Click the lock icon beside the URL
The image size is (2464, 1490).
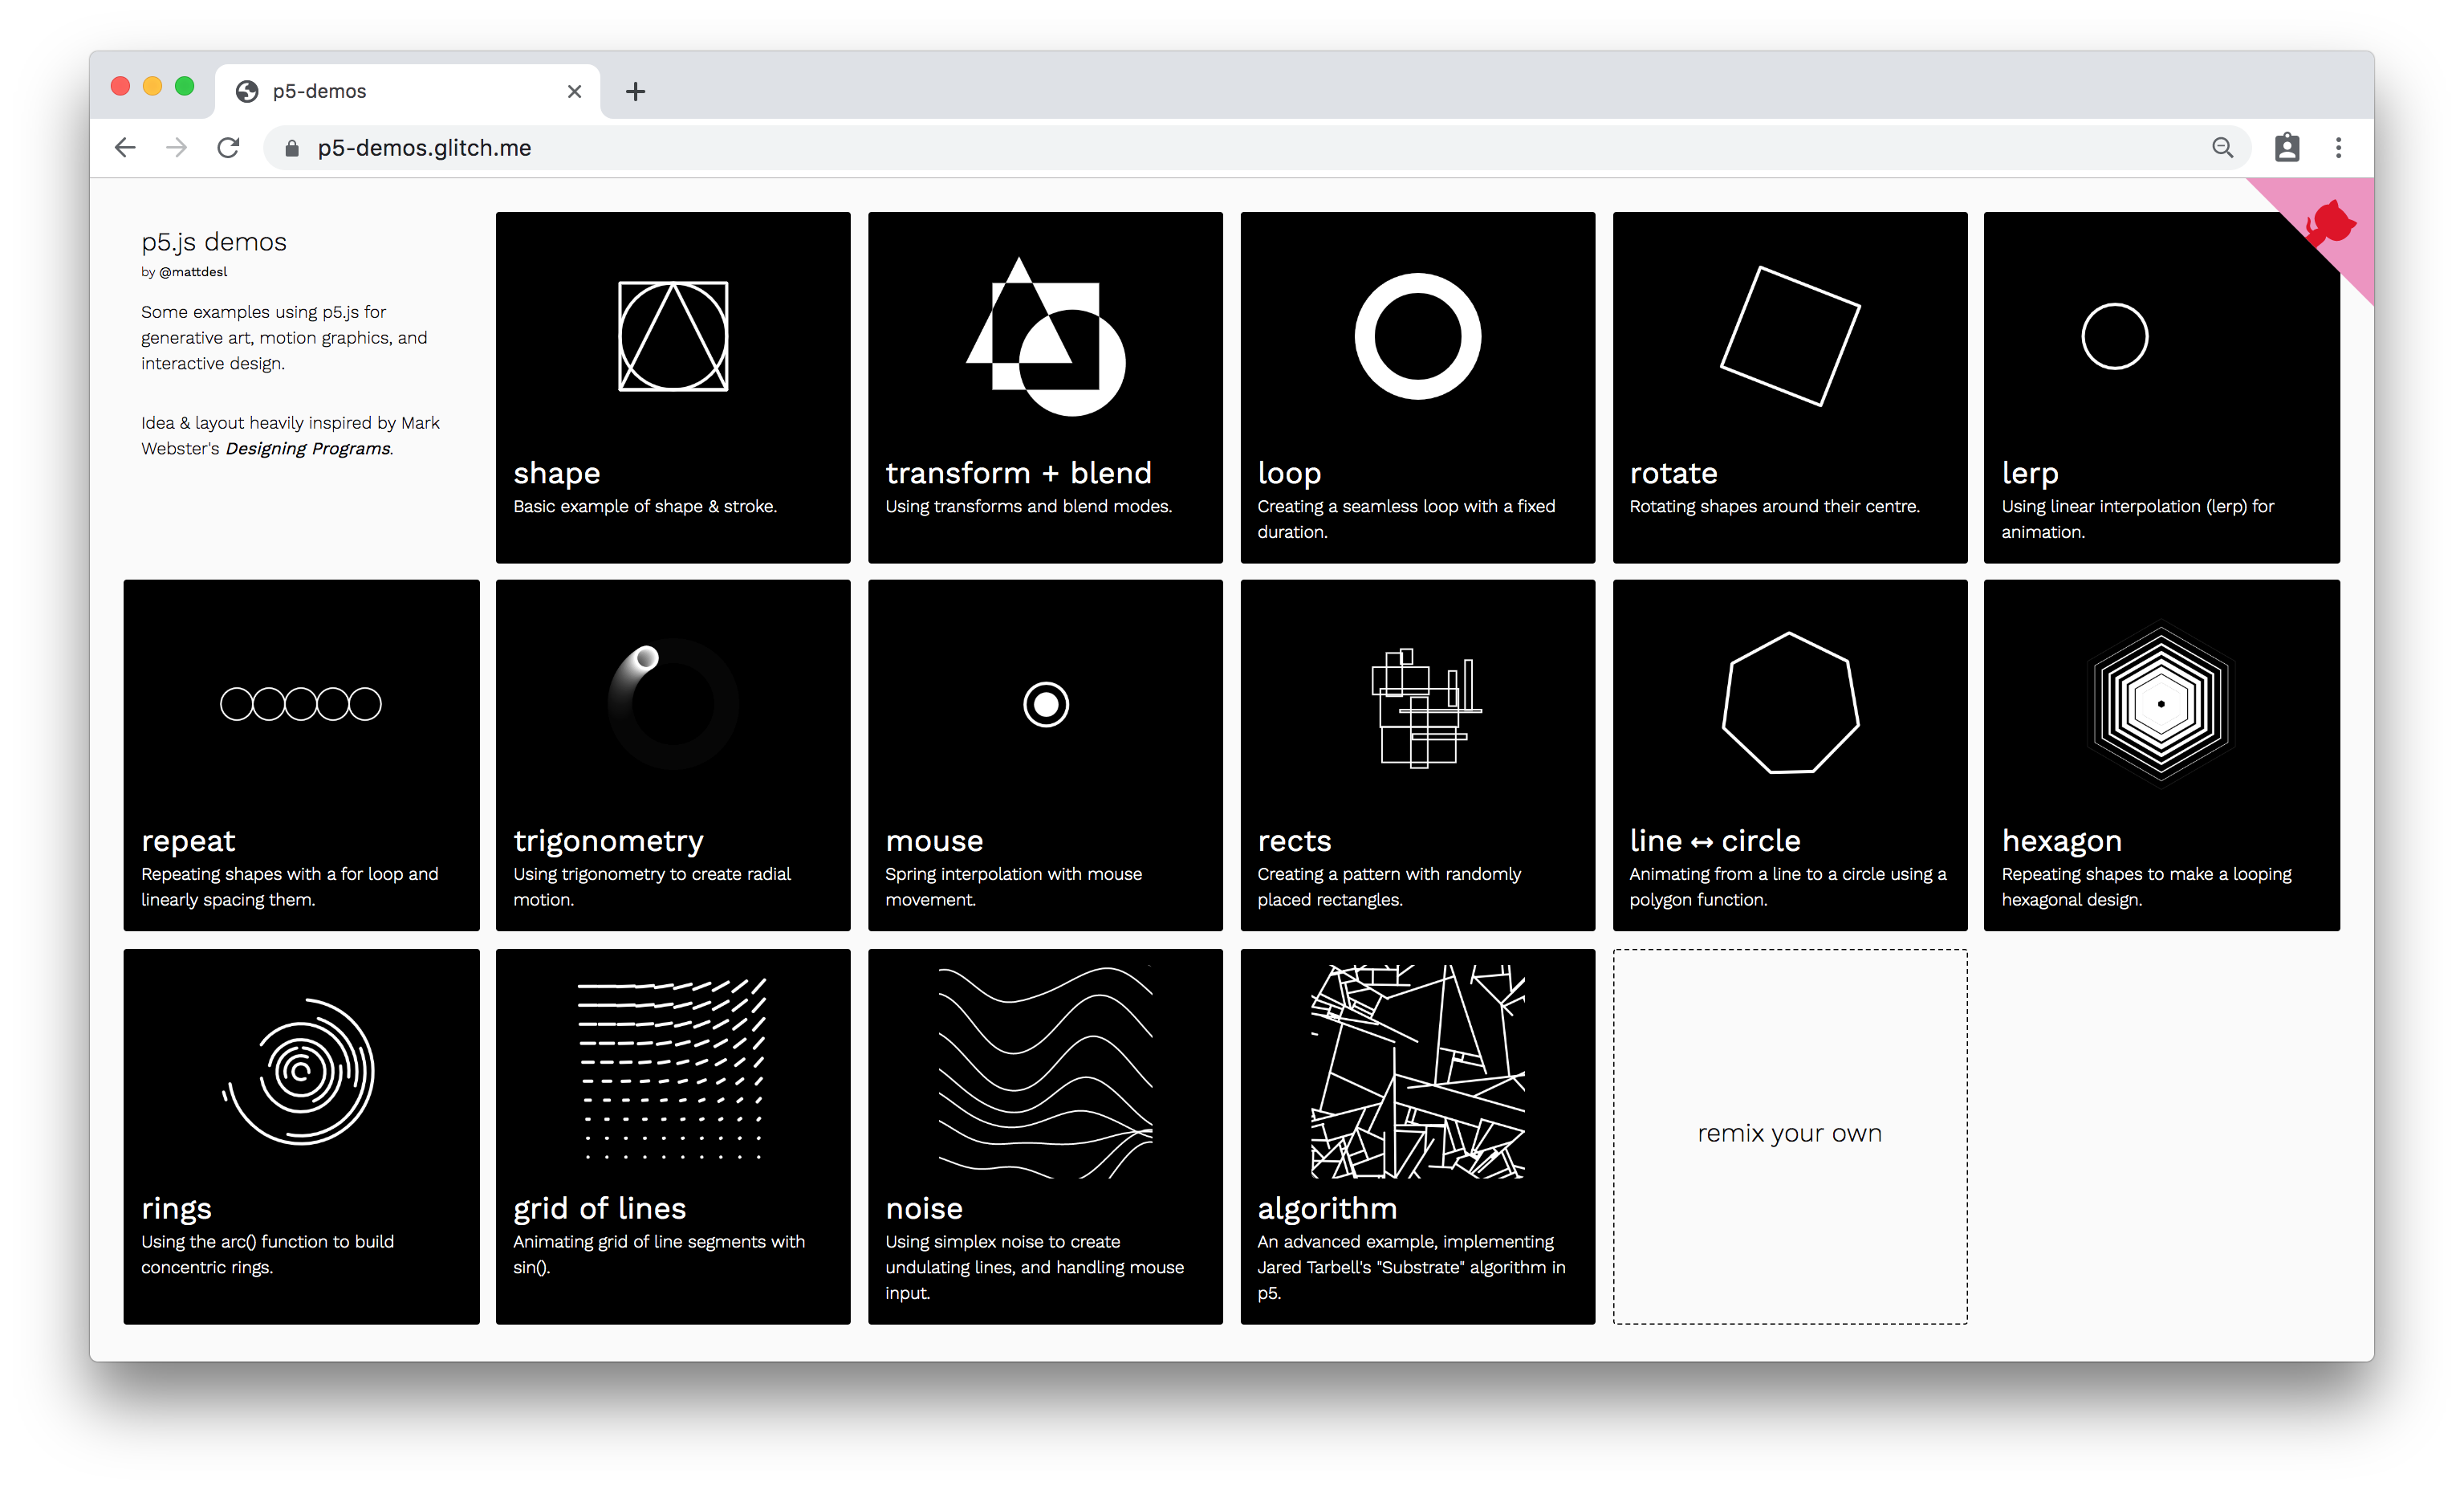pos(292,148)
